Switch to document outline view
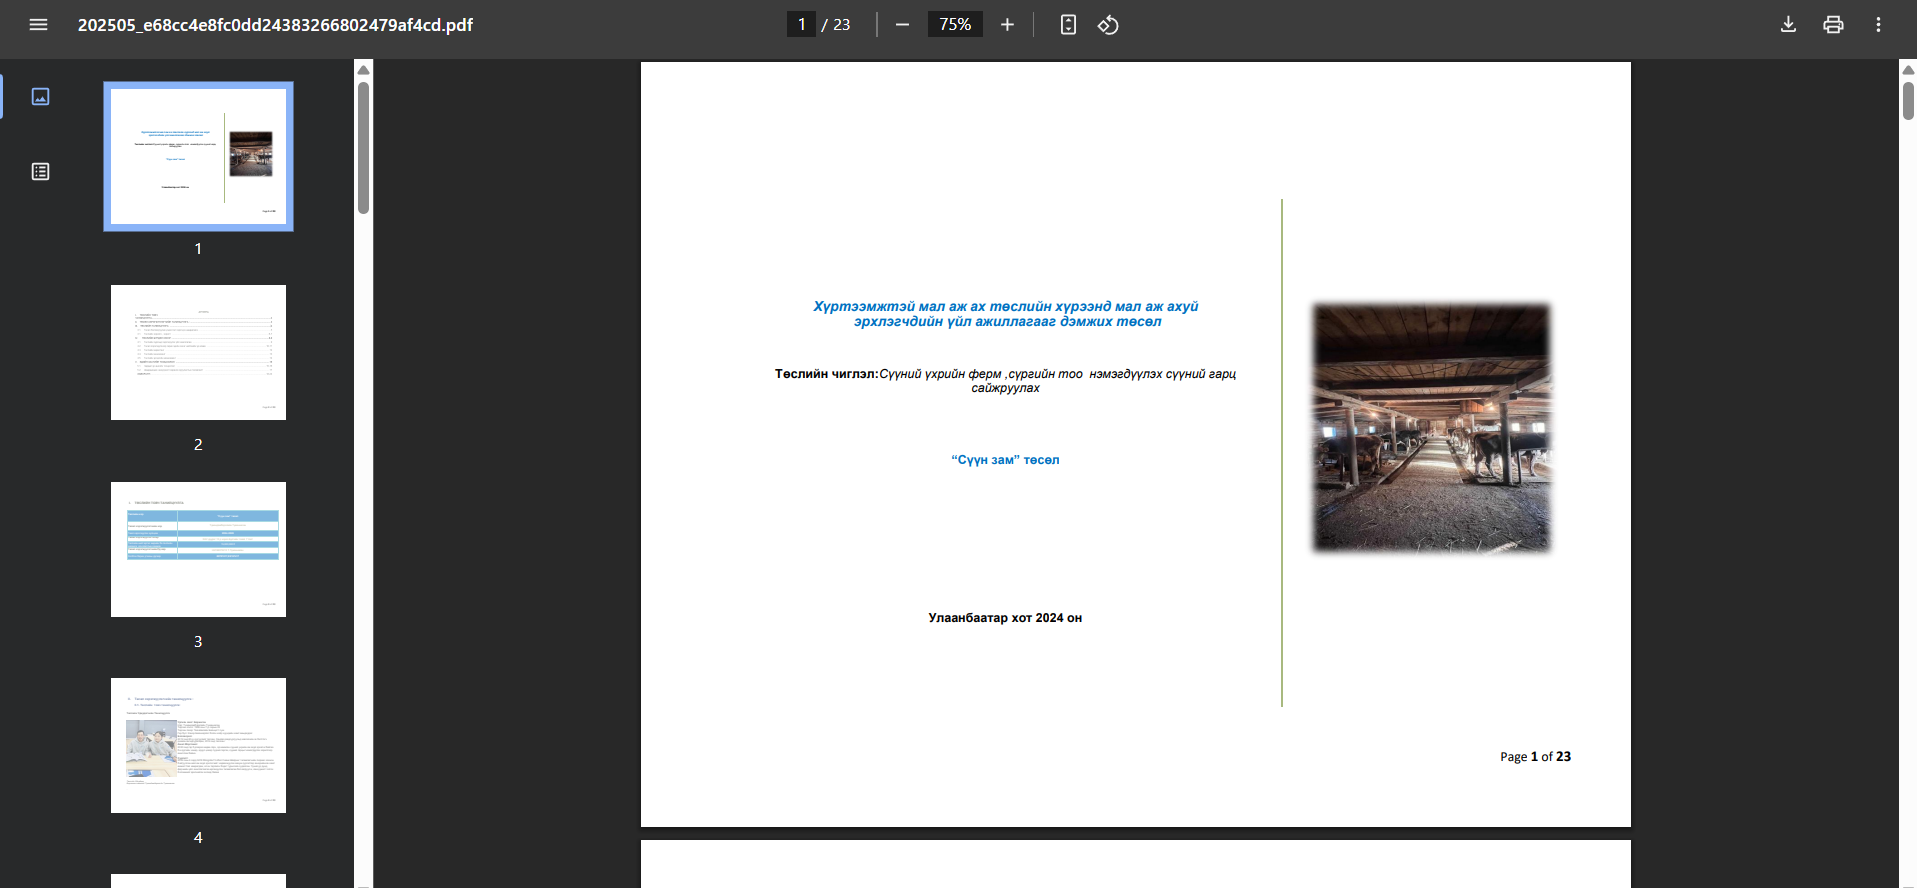This screenshot has width=1917, height=888. pyautogui.click(x=40, y=172)
